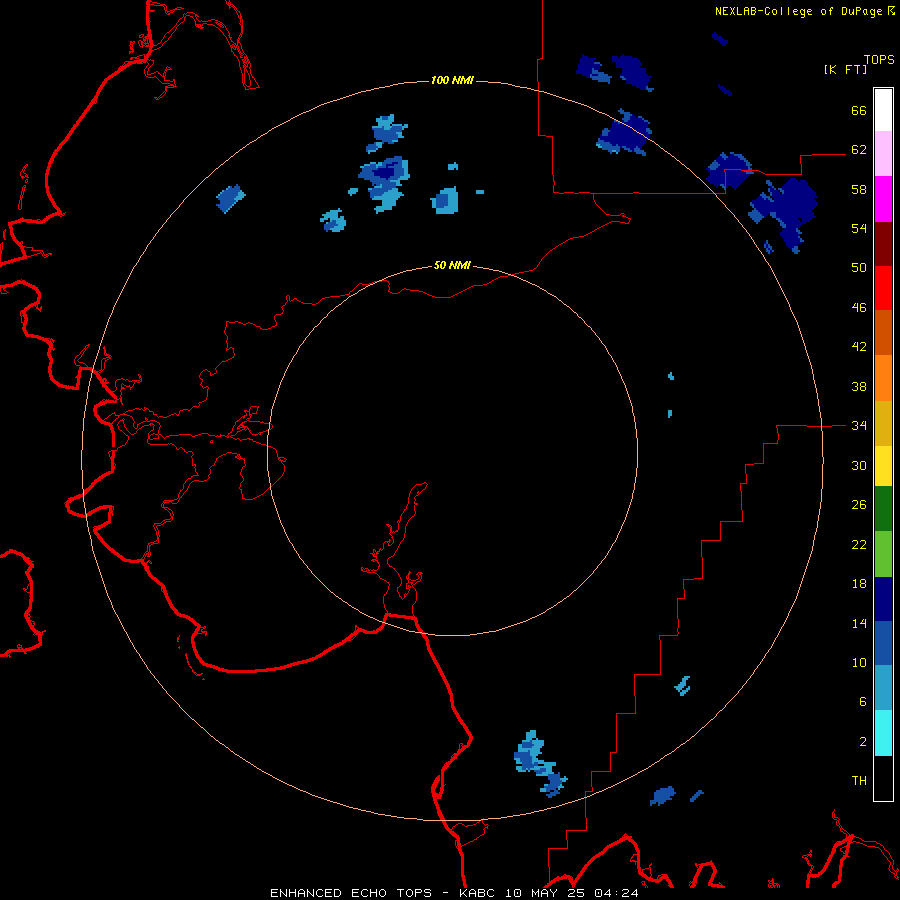Select the dark orange legend color block

pos(883,333)
